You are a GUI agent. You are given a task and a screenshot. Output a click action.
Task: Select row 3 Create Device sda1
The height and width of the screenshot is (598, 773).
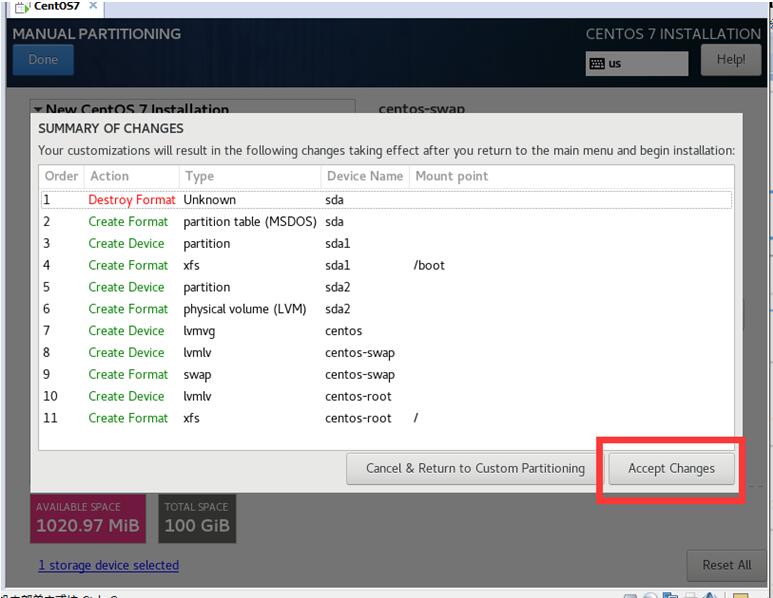[x=386, y=244]
